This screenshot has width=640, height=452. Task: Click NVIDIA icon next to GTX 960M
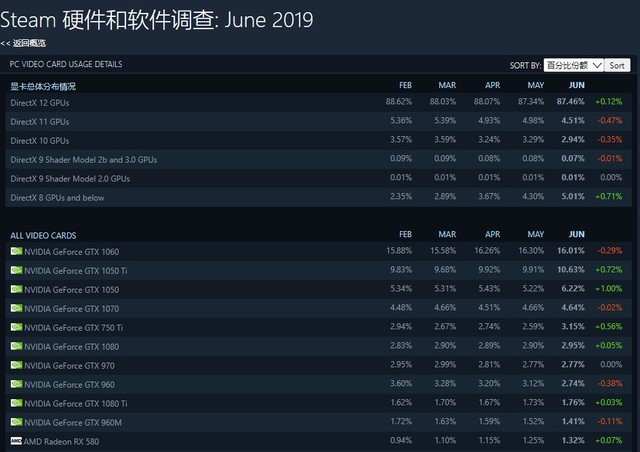(16, 422)
